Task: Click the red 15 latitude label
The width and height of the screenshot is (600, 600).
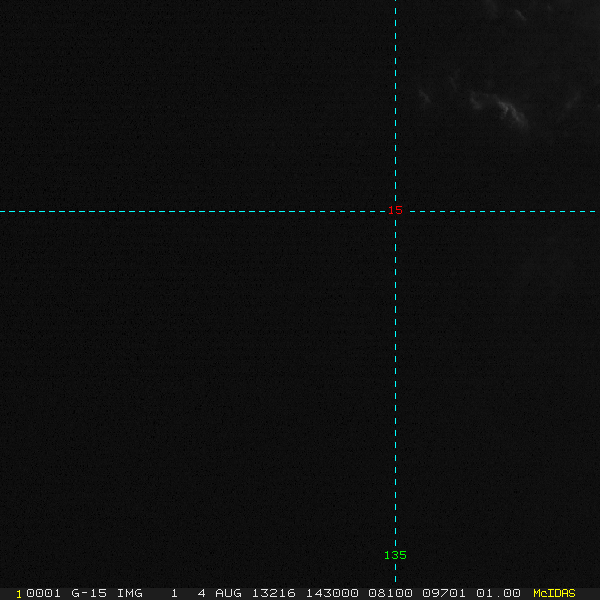Action: click(x=395, y=210)
